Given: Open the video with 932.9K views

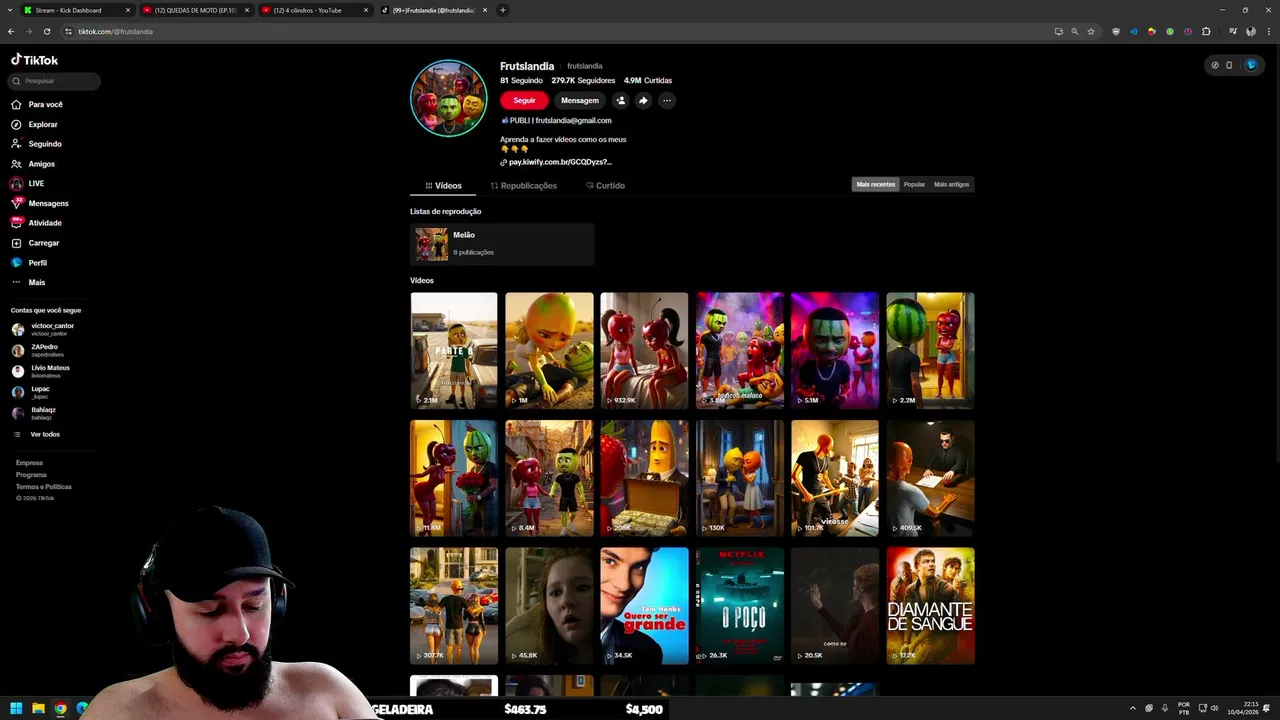Looking at the screenshot, I should (x=644, y=350).
